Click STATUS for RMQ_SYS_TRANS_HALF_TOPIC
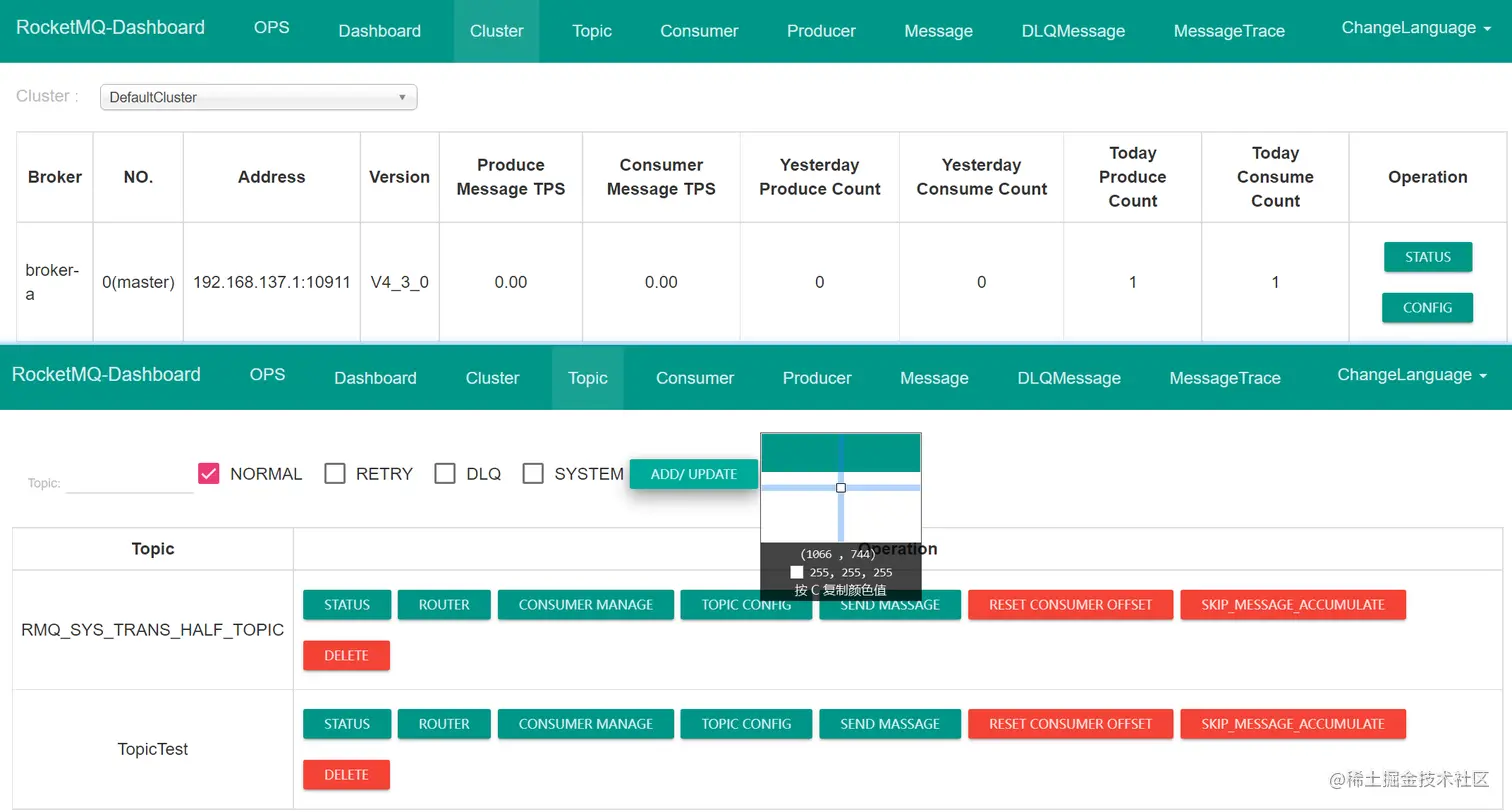The width and height of the screenshot is (1512, 812). point(347,605)
